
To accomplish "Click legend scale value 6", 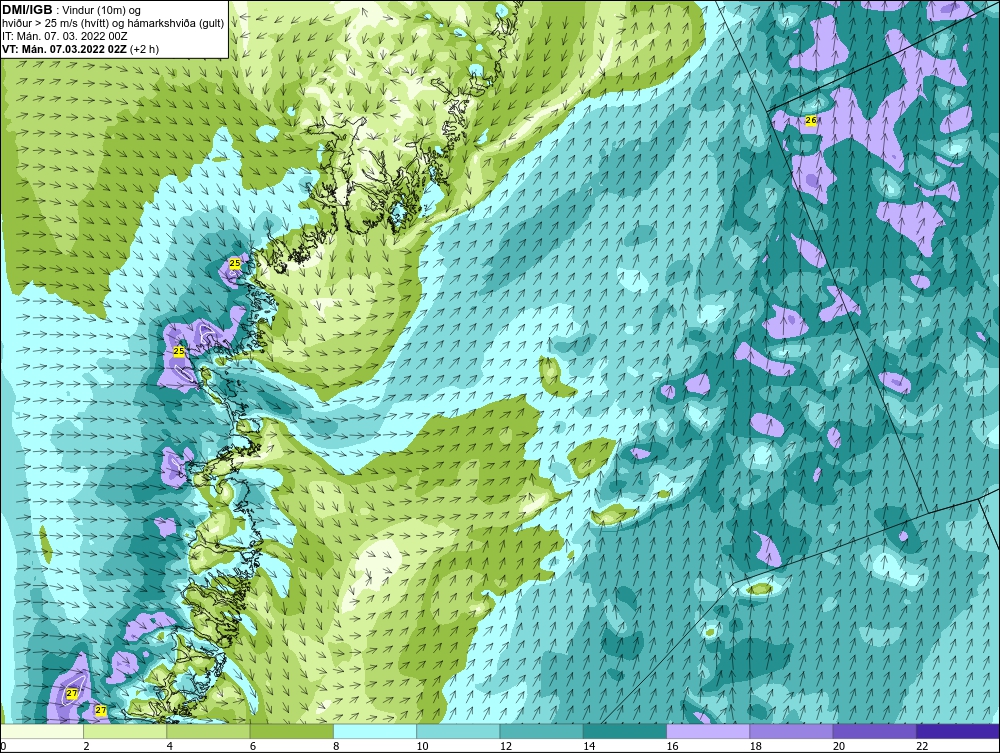I will pos(253,747).
